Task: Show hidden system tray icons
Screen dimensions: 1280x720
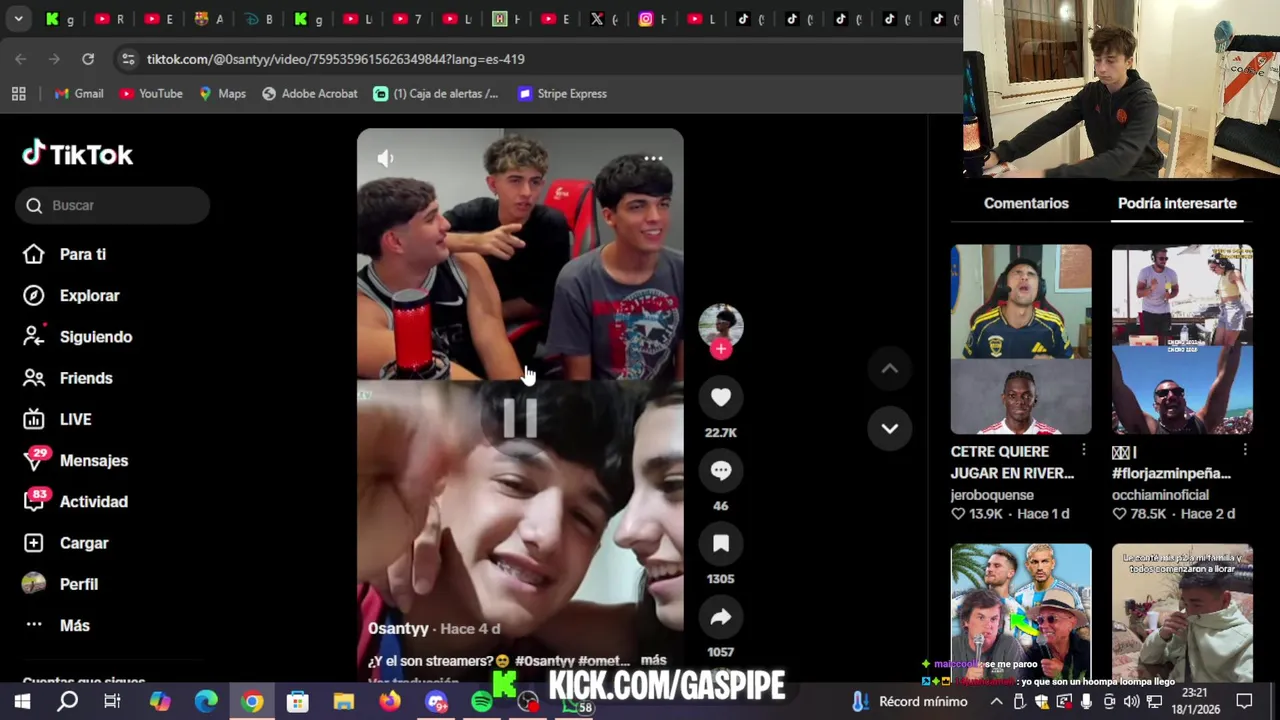Action: tap(997, 702)
